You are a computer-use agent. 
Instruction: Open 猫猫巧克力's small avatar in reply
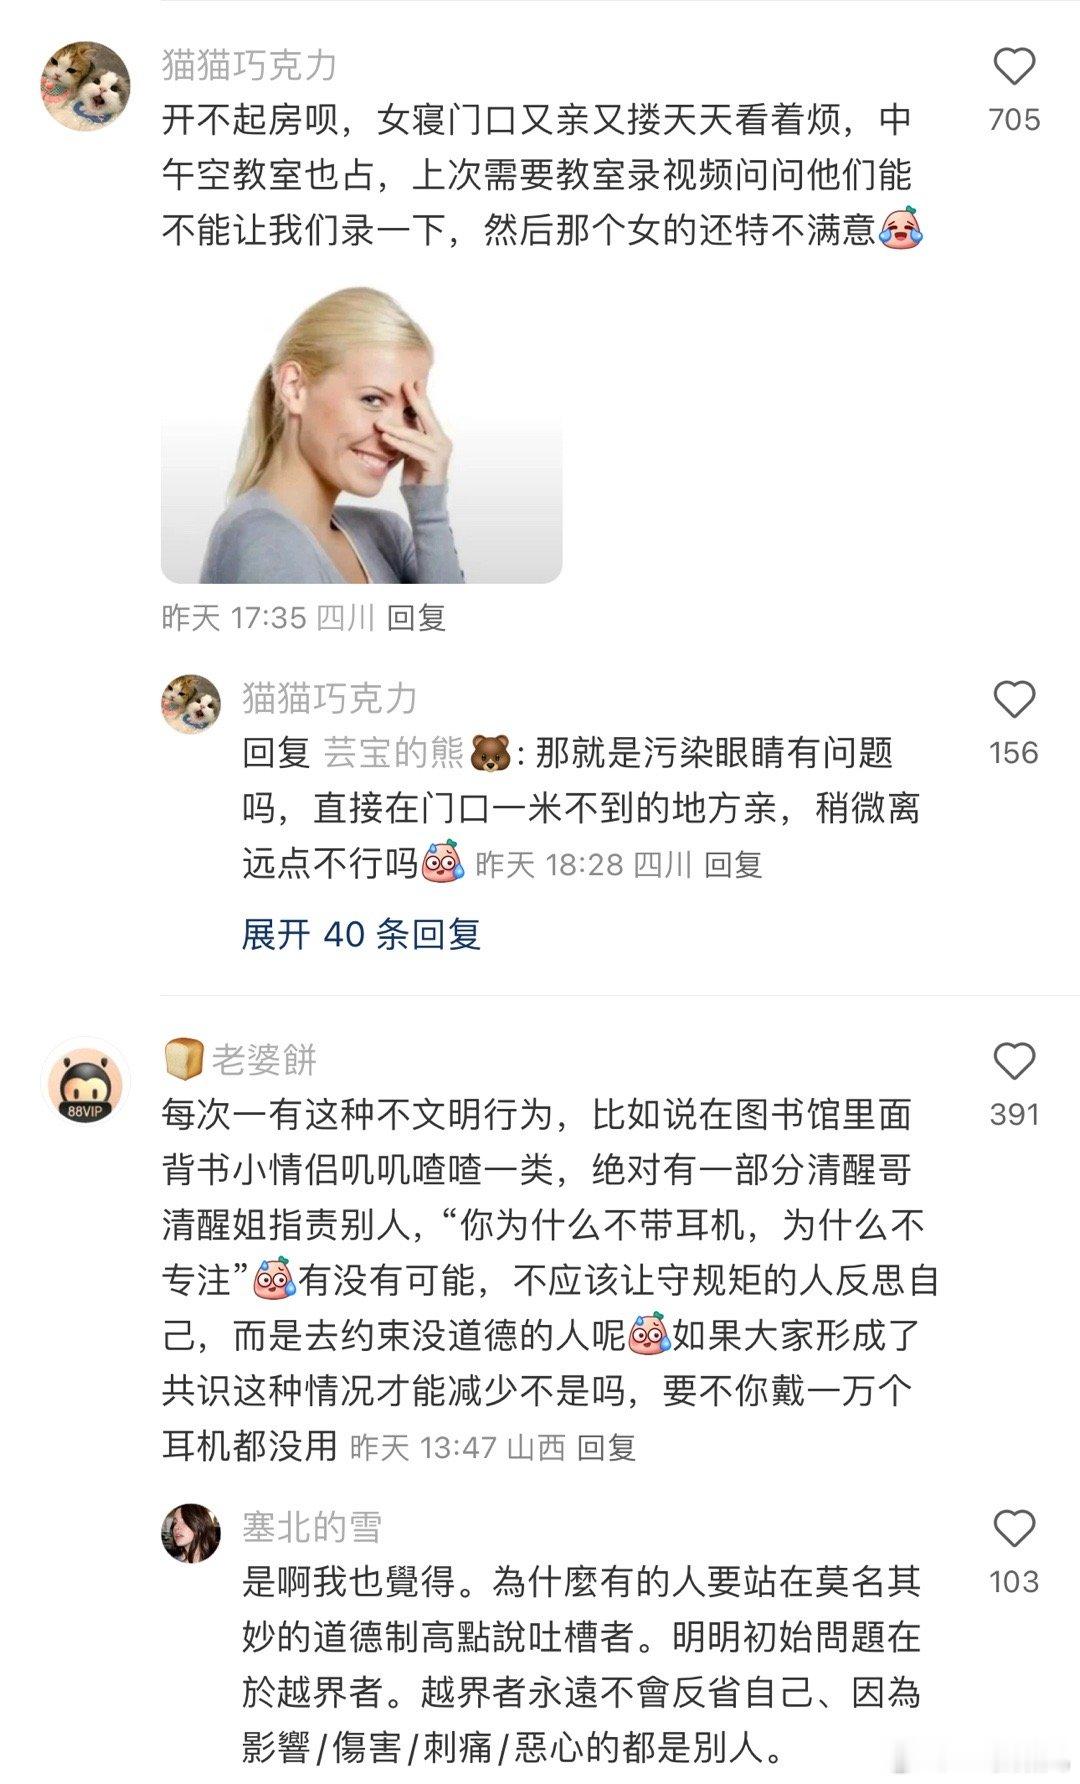(x=191, y=704)
